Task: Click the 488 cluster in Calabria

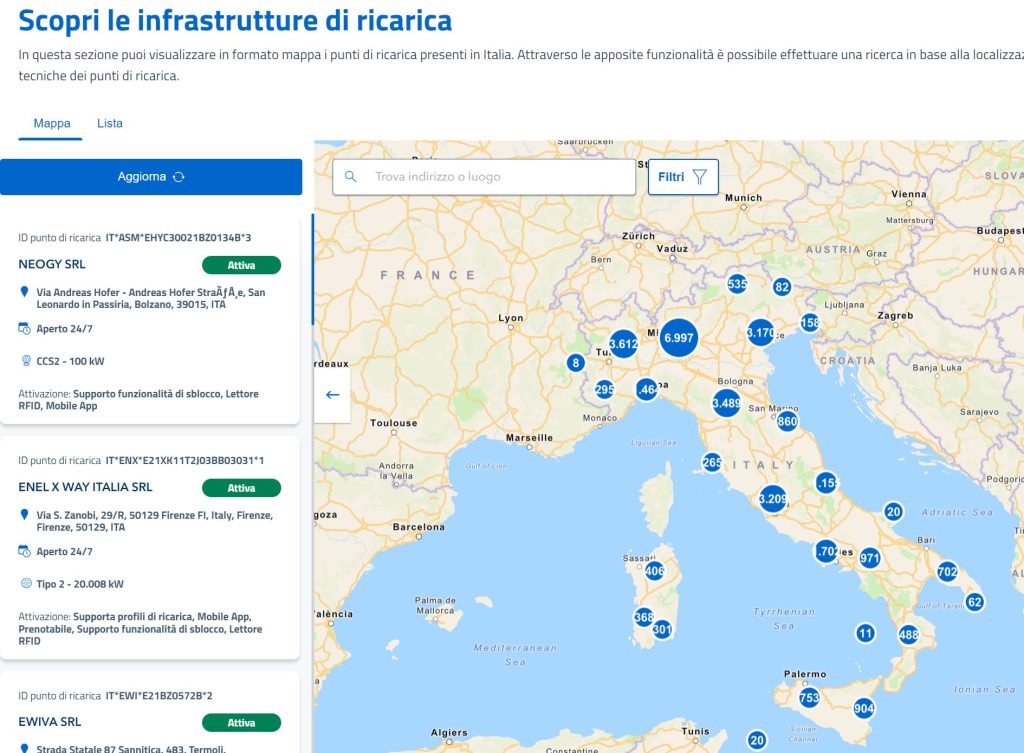Action: pos(908,634)
